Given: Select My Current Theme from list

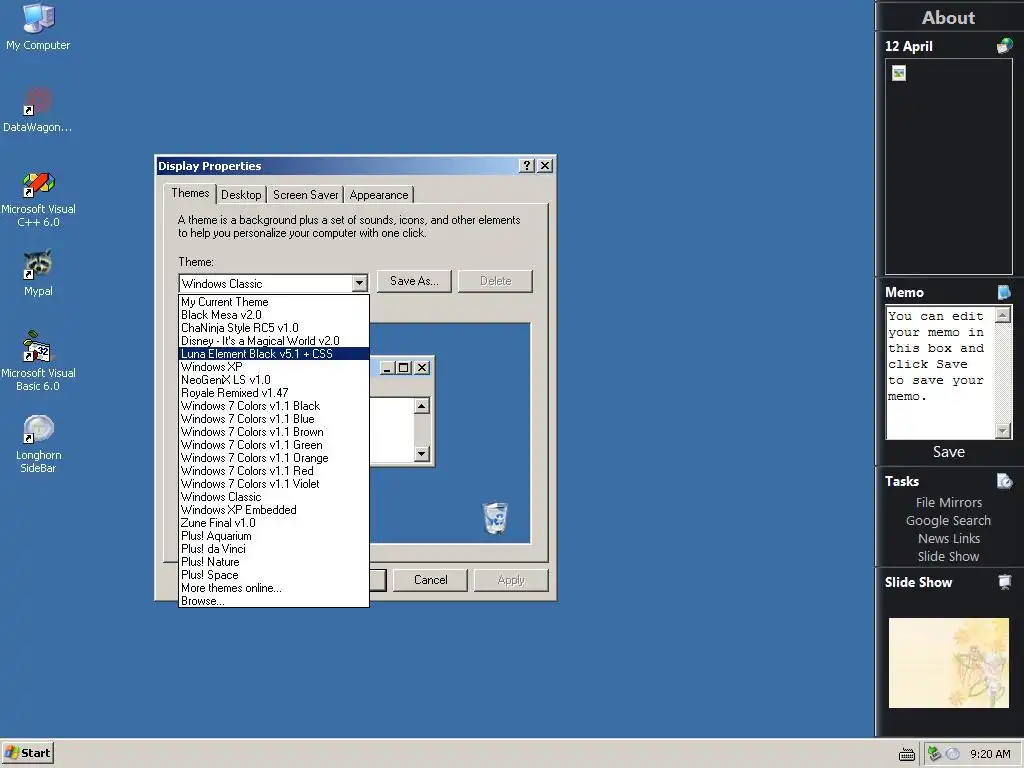Looking at the screenshot, I should coord(274,302).
